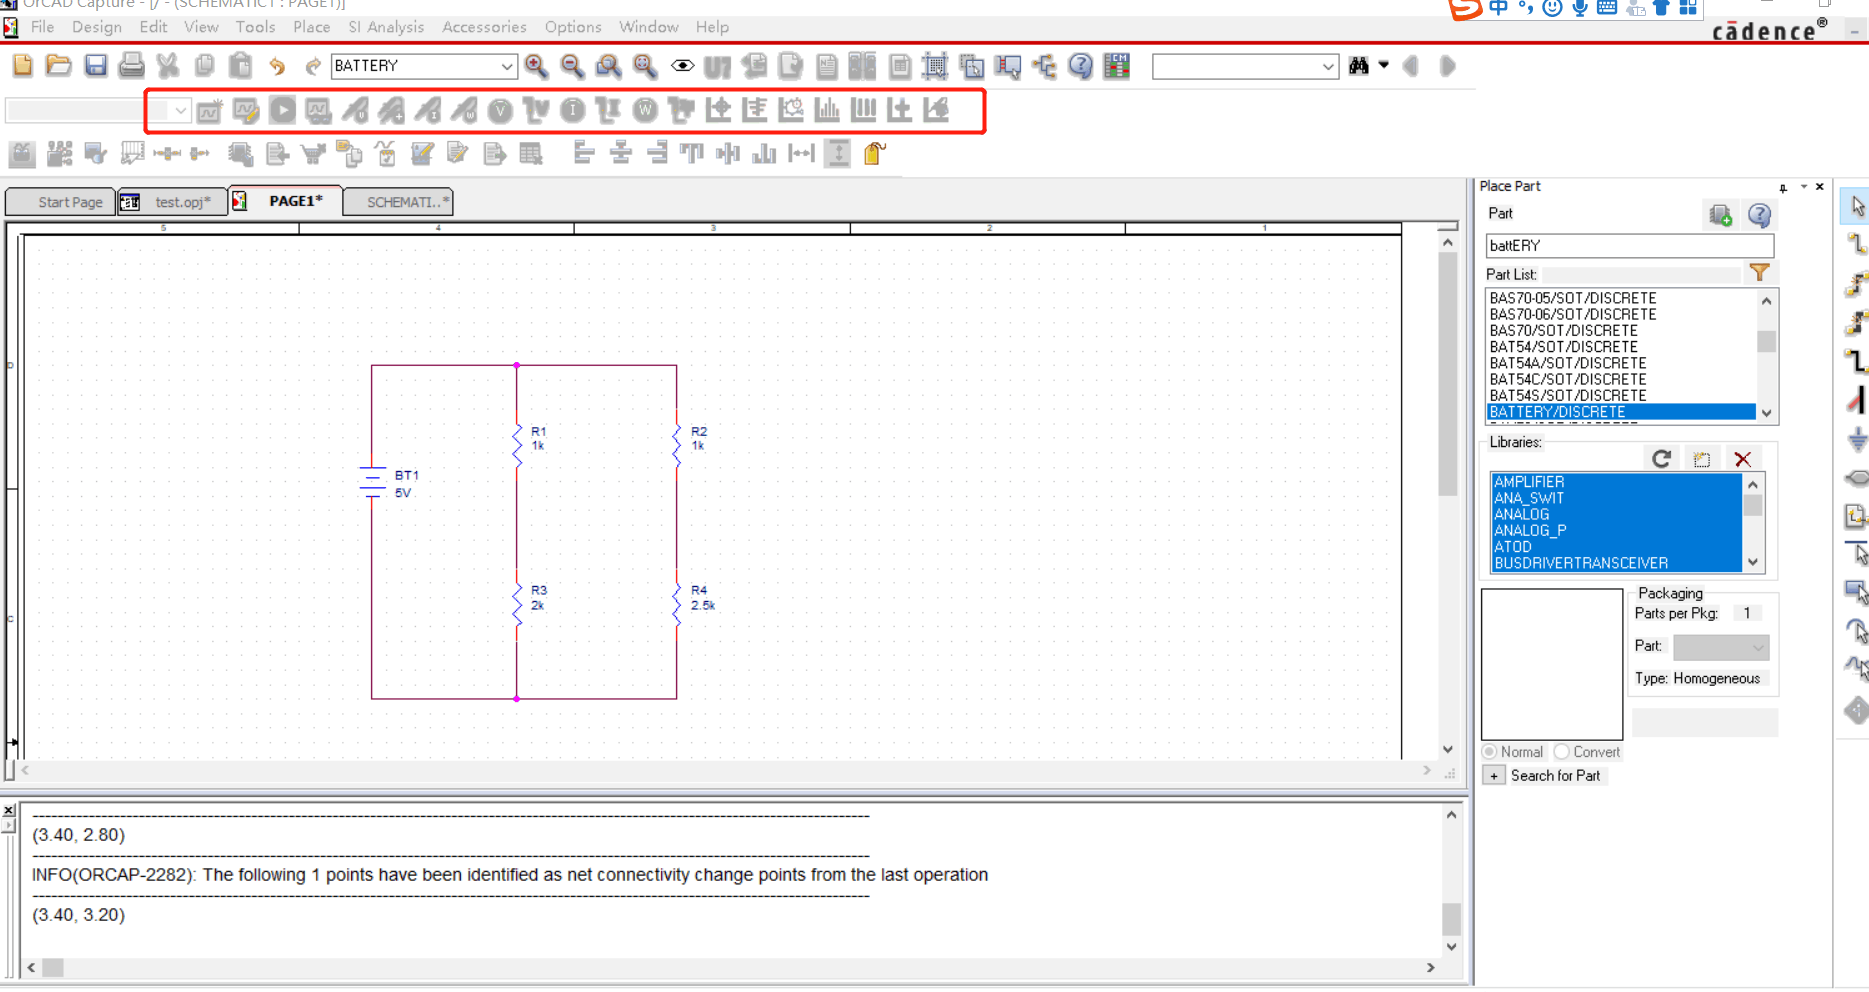Switch to the test.opj tab
The height and width of the screenshot is (992, 1869).
(x=172, y=202)
